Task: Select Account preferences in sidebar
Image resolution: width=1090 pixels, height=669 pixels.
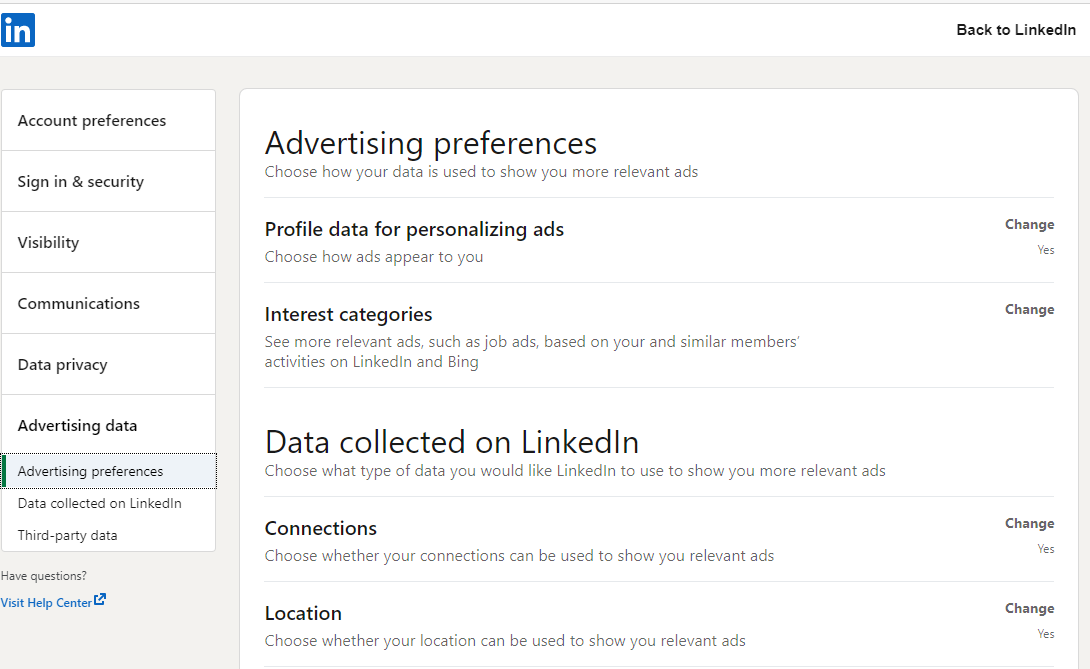Action: pos(91,120)
